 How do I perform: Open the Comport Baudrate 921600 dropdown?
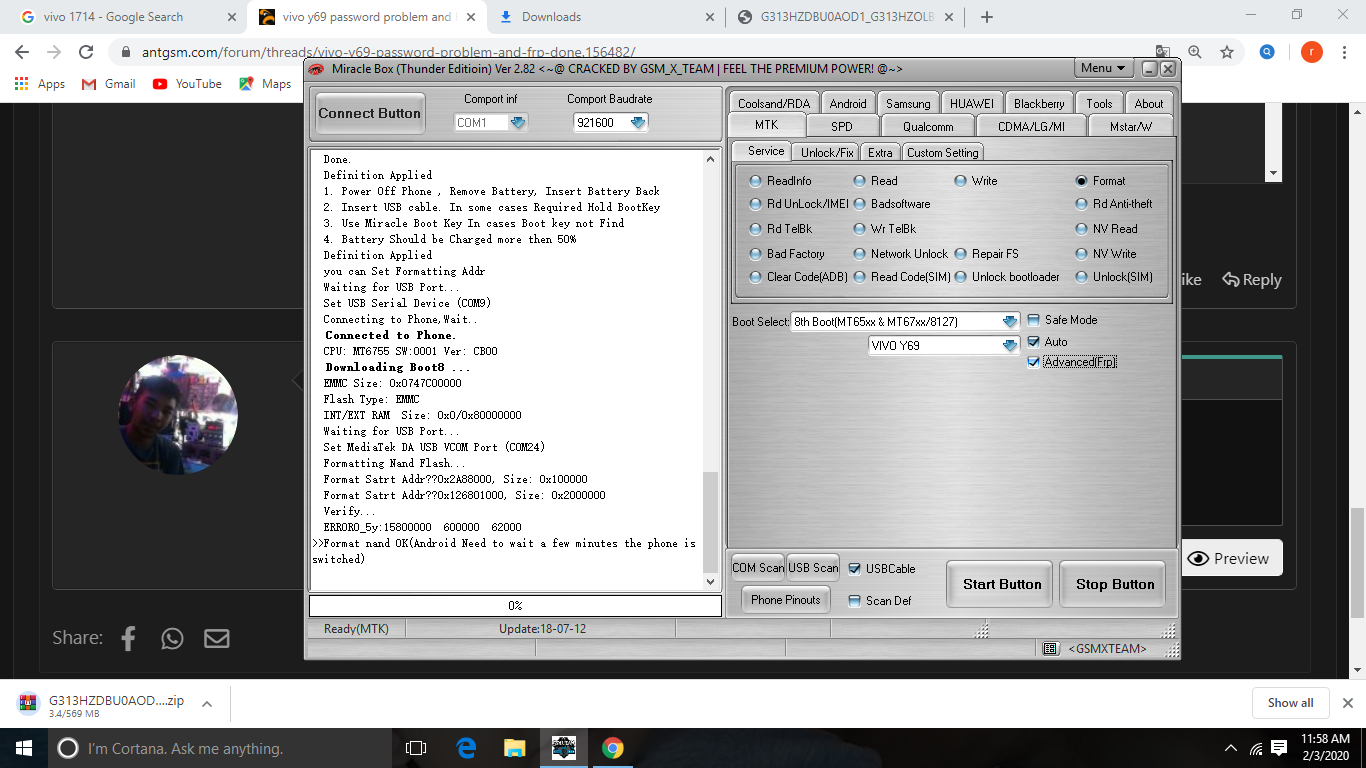tap(637, 123)
